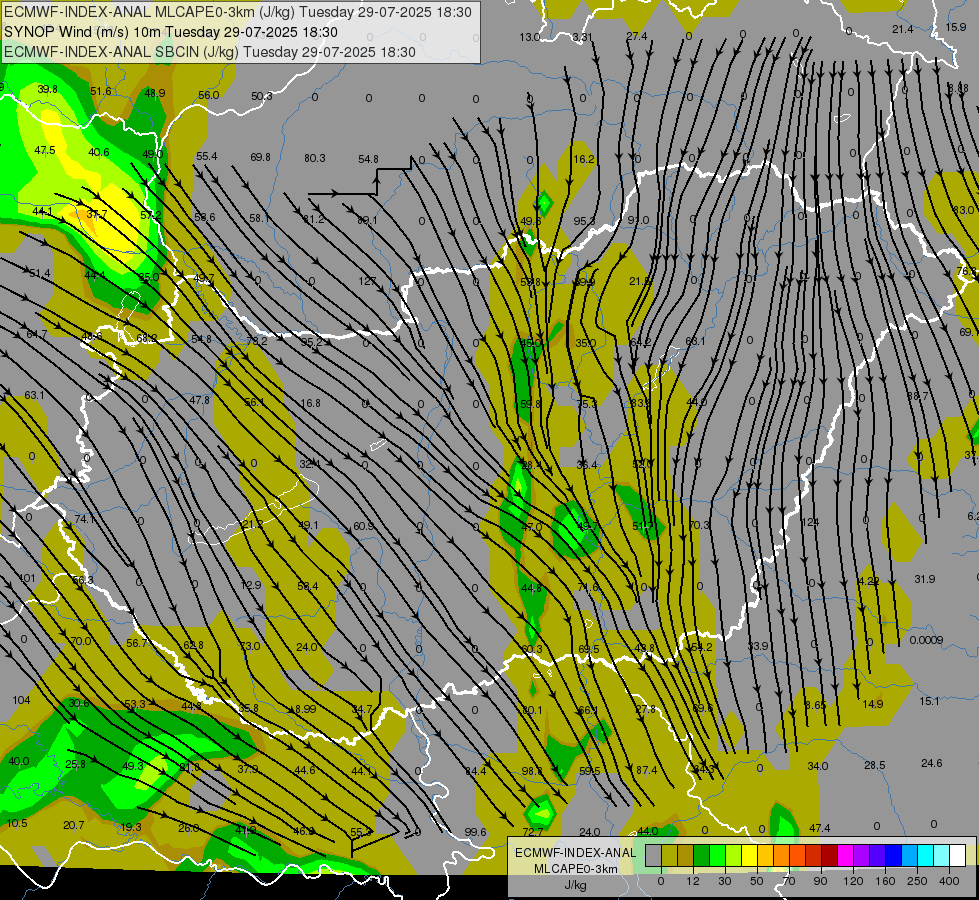Select the sky-blue swatch left of the 250 tick
The image size is (979, 900).
[910, 855]
